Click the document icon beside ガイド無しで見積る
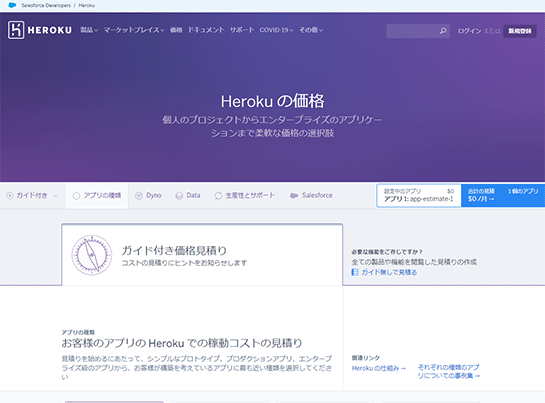This screenshot has width=545, height=403. (355, 272)
